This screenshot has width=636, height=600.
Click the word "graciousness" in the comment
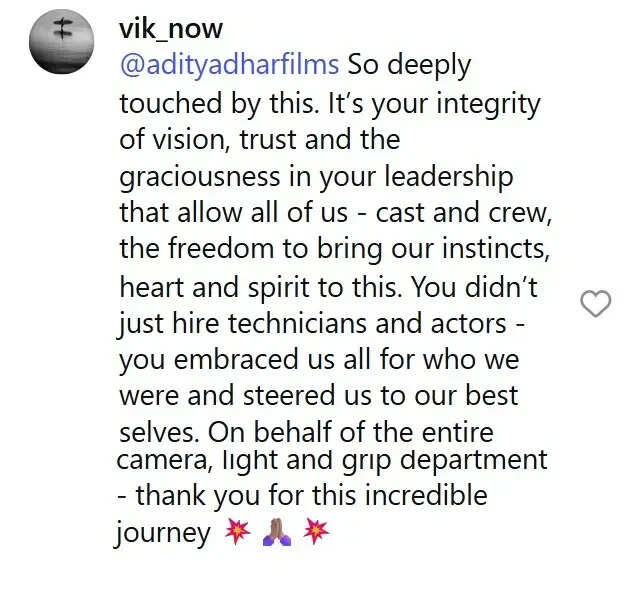[x=200, y=178]
